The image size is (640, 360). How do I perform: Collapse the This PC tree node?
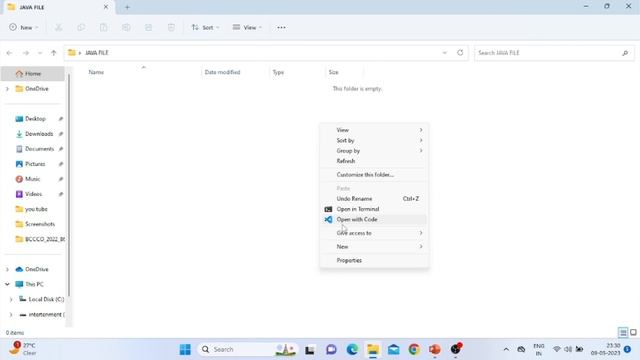[x=7, y=284]
